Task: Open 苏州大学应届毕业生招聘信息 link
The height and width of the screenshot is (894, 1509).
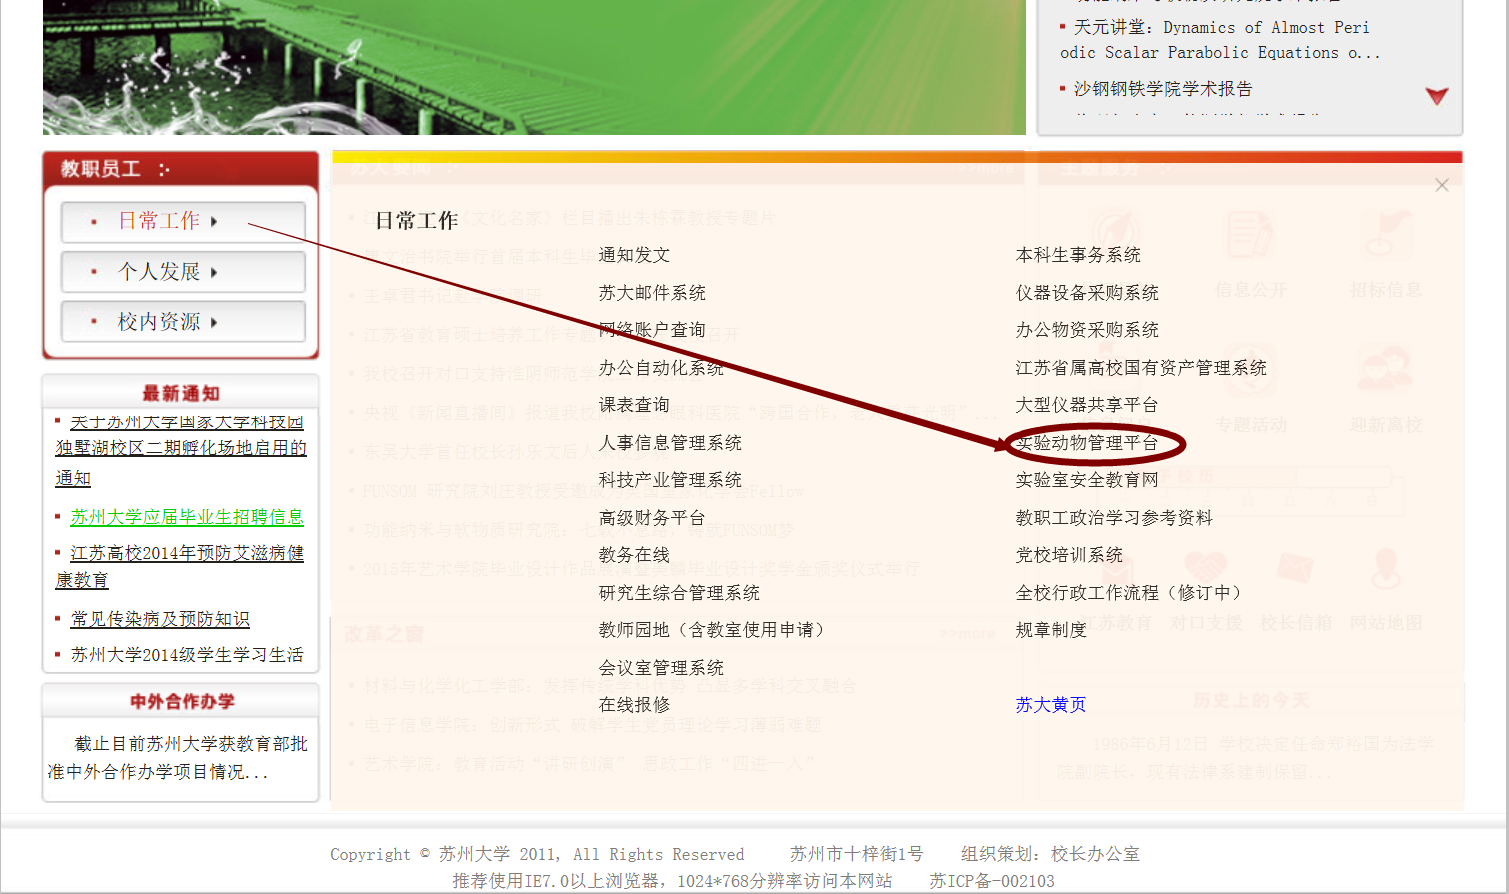Action: [x=187, y=517]
